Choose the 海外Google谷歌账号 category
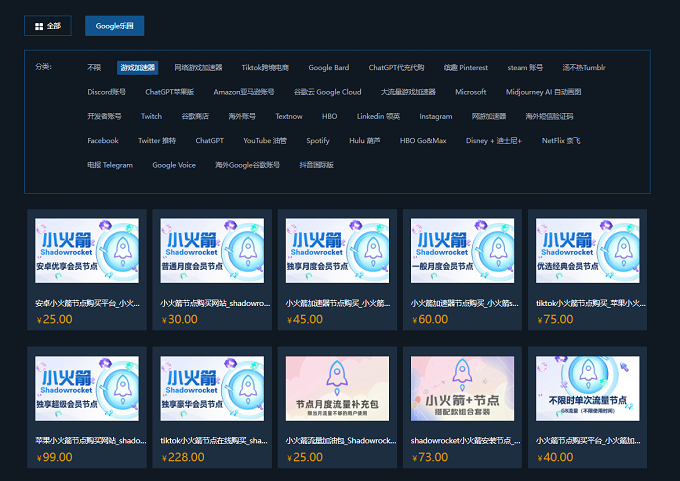Viewport: 680px width, 481px height. [247, 165]
